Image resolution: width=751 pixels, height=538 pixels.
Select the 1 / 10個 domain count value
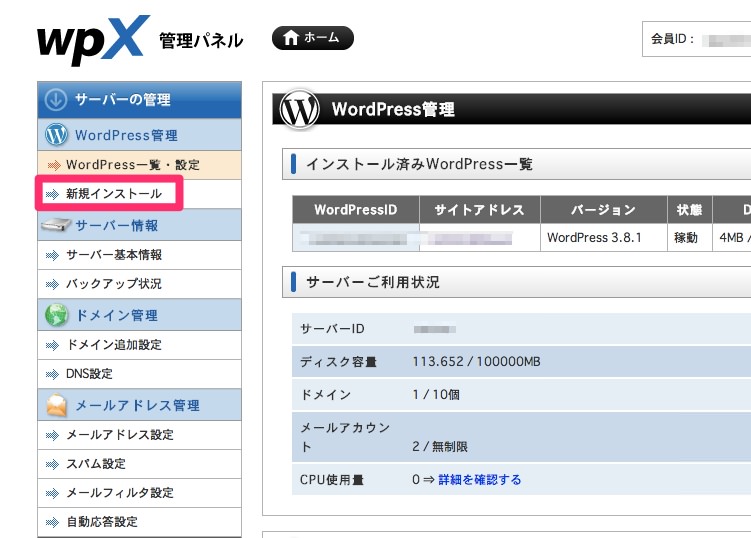click(436, 395)
